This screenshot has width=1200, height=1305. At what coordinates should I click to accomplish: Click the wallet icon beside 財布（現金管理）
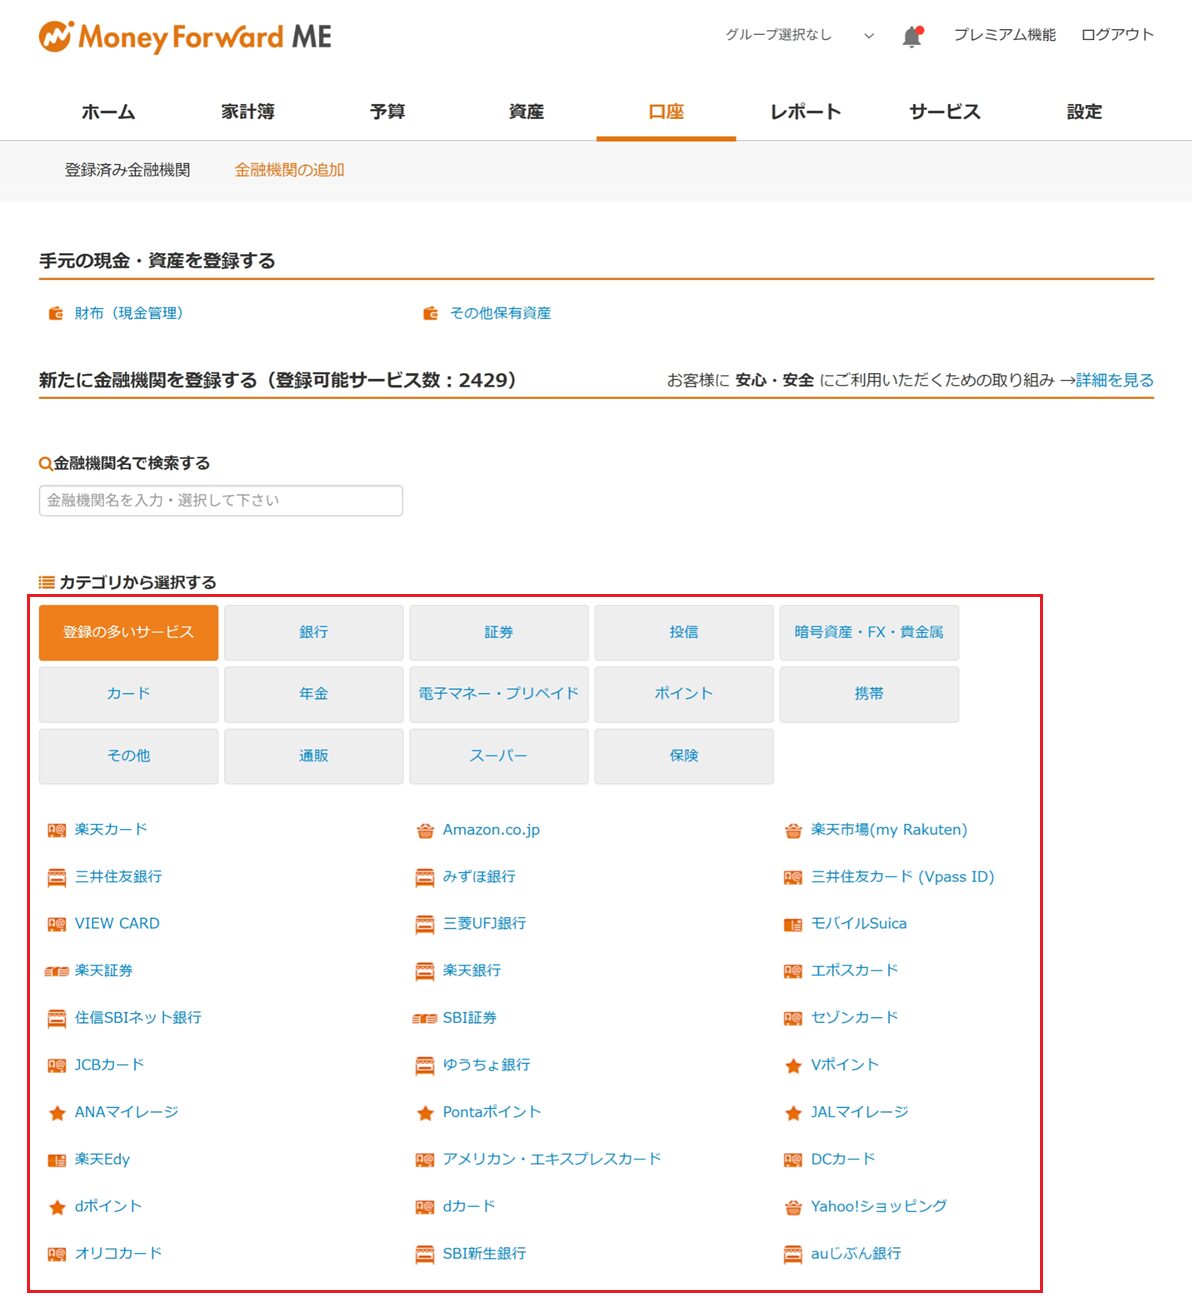[56, 314]
